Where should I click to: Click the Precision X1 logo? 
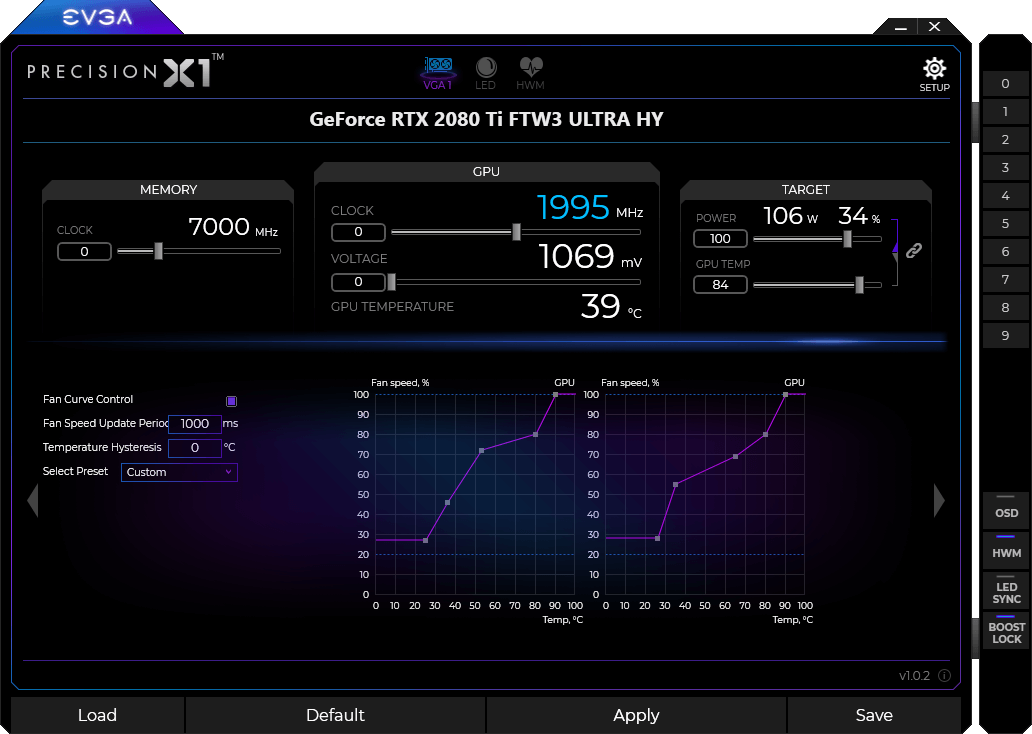[x=125, y=70]
